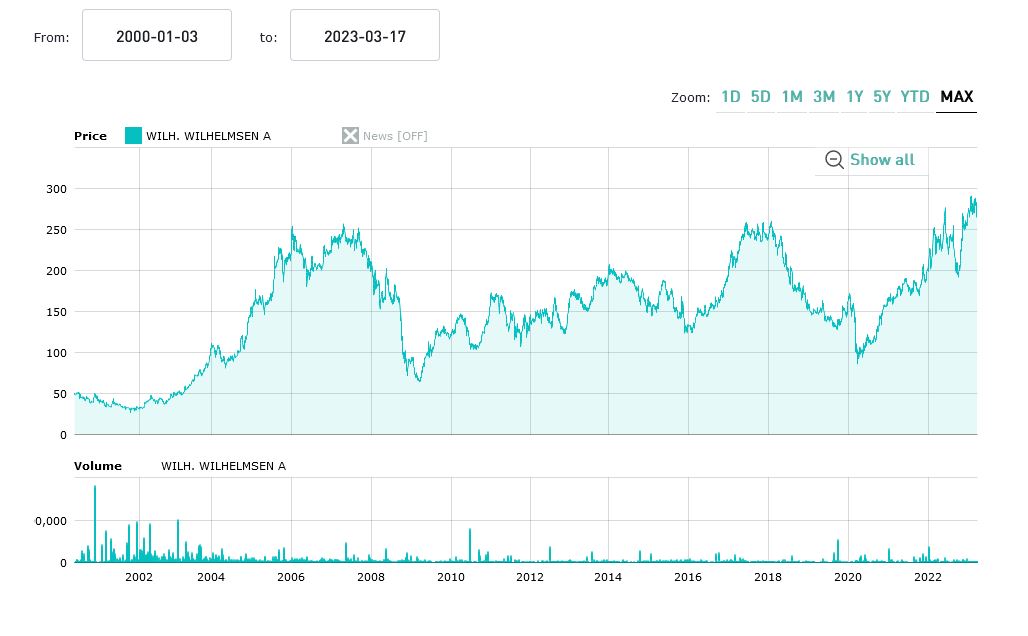Click the teal WILH. WILHELMSEN A swatch

[133, 136]
